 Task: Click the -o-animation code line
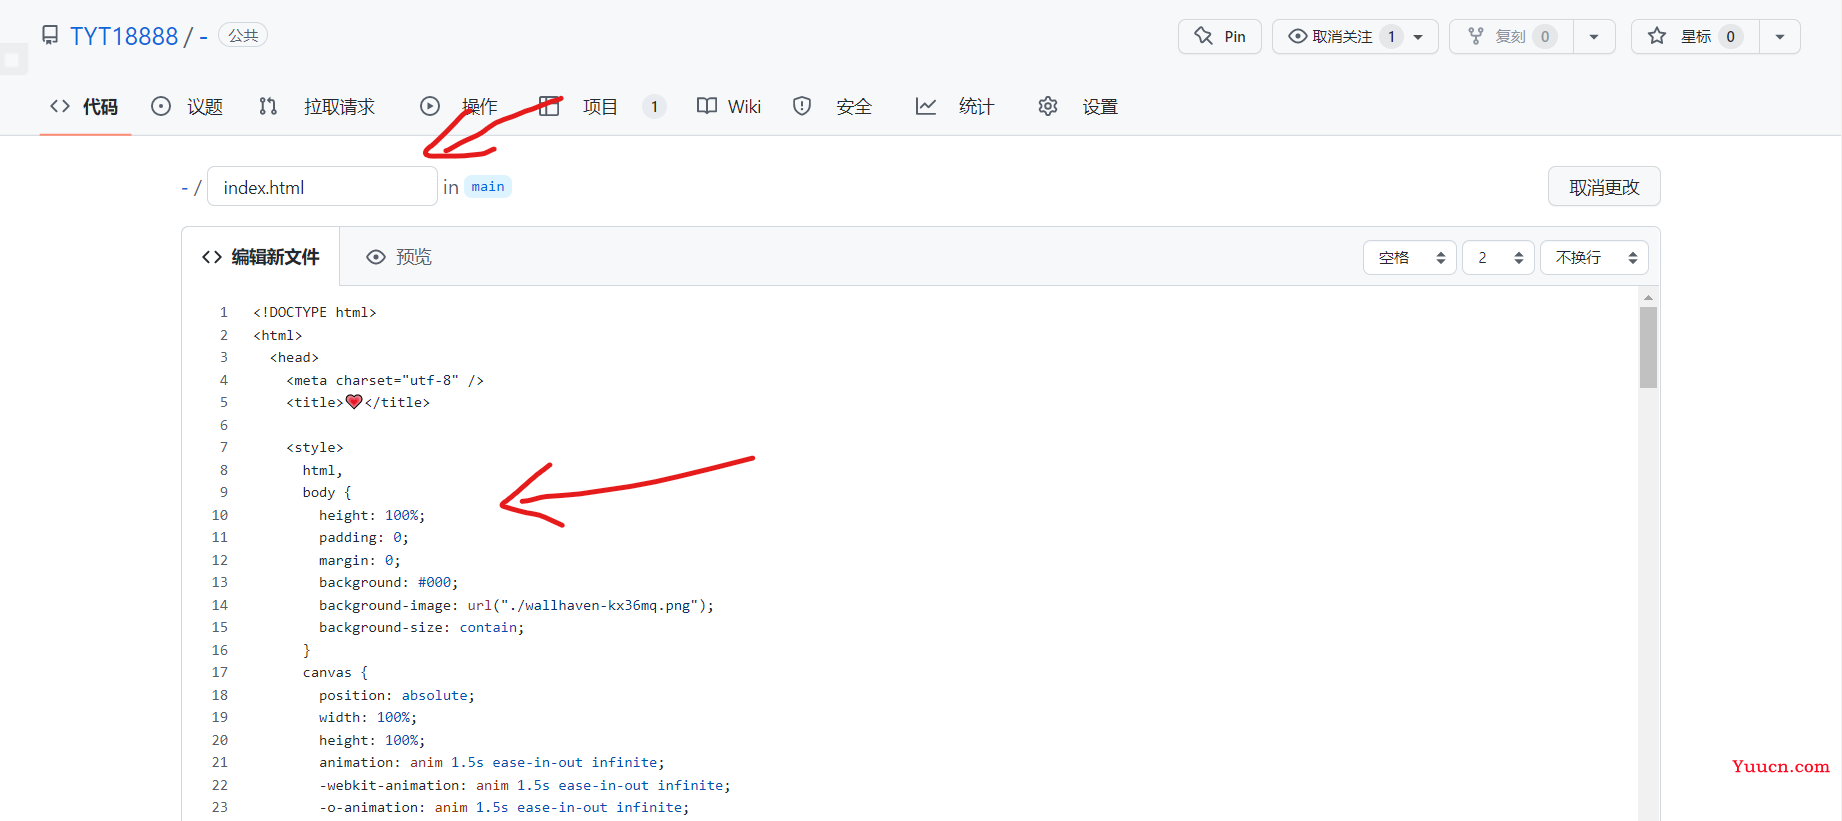504,807
